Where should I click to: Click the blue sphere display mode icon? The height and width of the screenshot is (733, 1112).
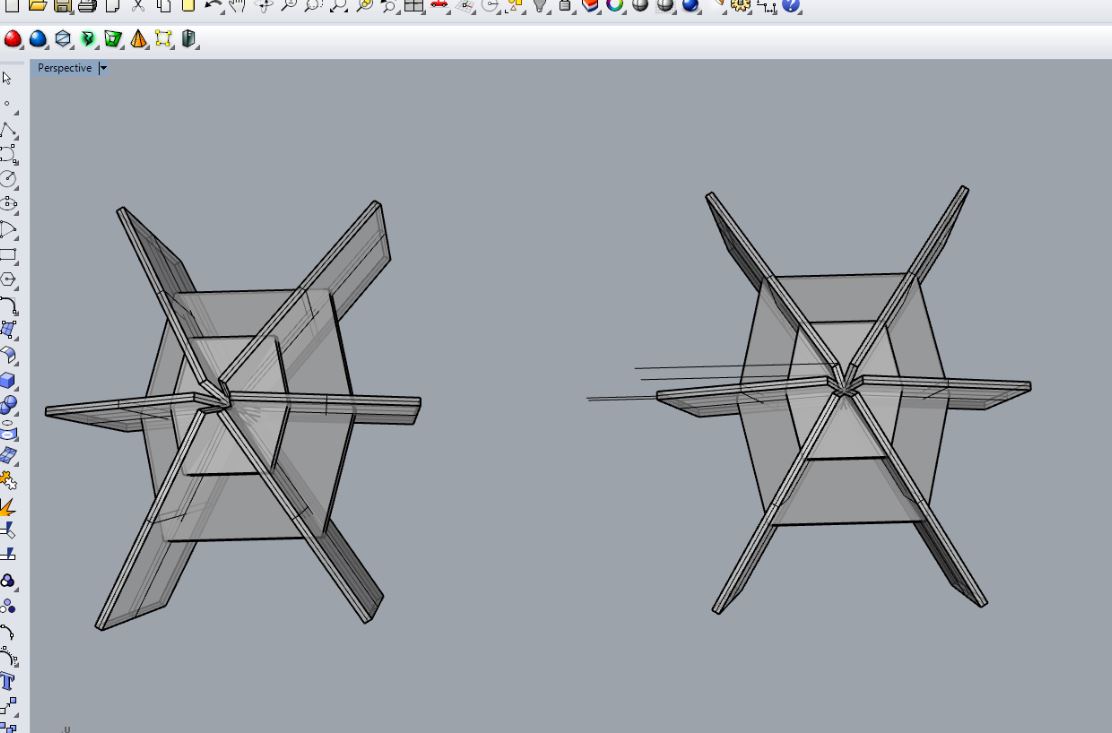(x=38, y=39)
